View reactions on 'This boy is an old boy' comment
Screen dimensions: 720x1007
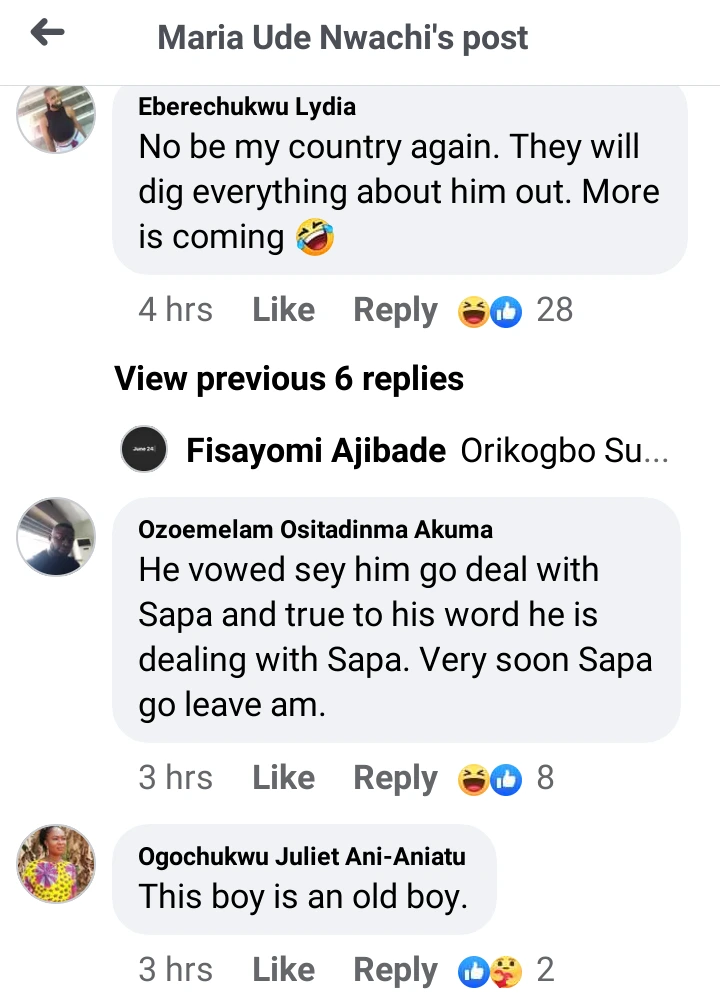505,970
